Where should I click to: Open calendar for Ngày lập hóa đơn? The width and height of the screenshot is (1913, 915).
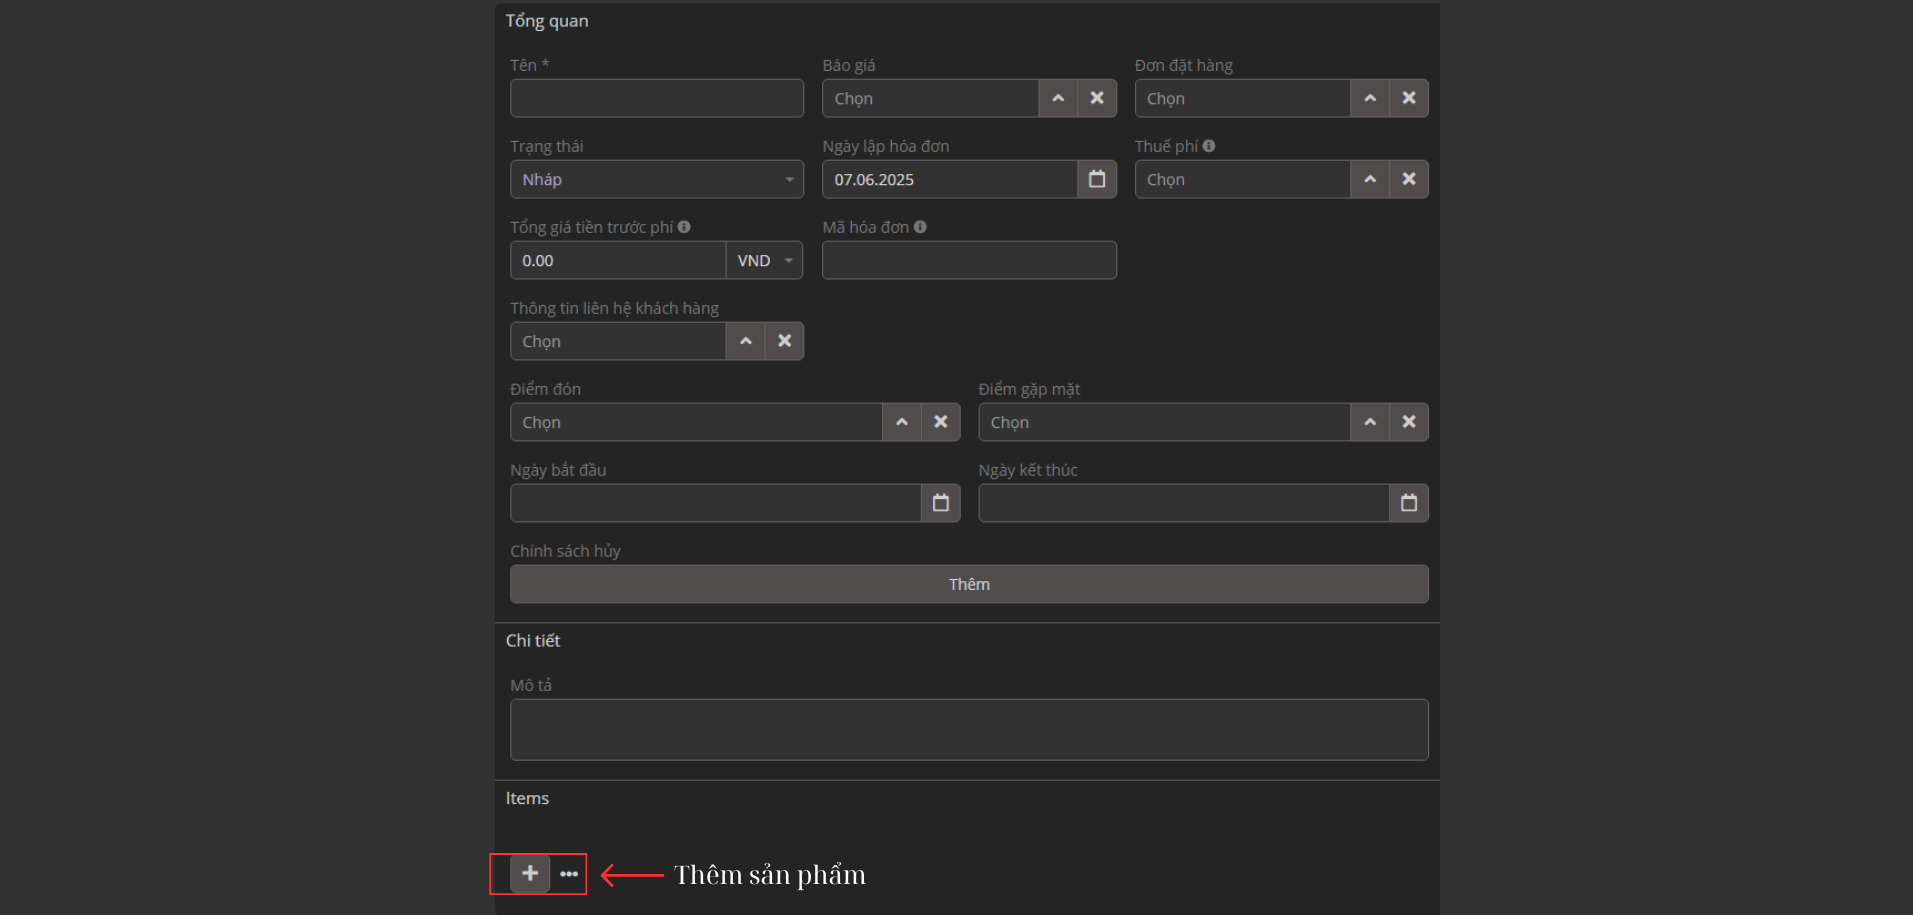1097,179
